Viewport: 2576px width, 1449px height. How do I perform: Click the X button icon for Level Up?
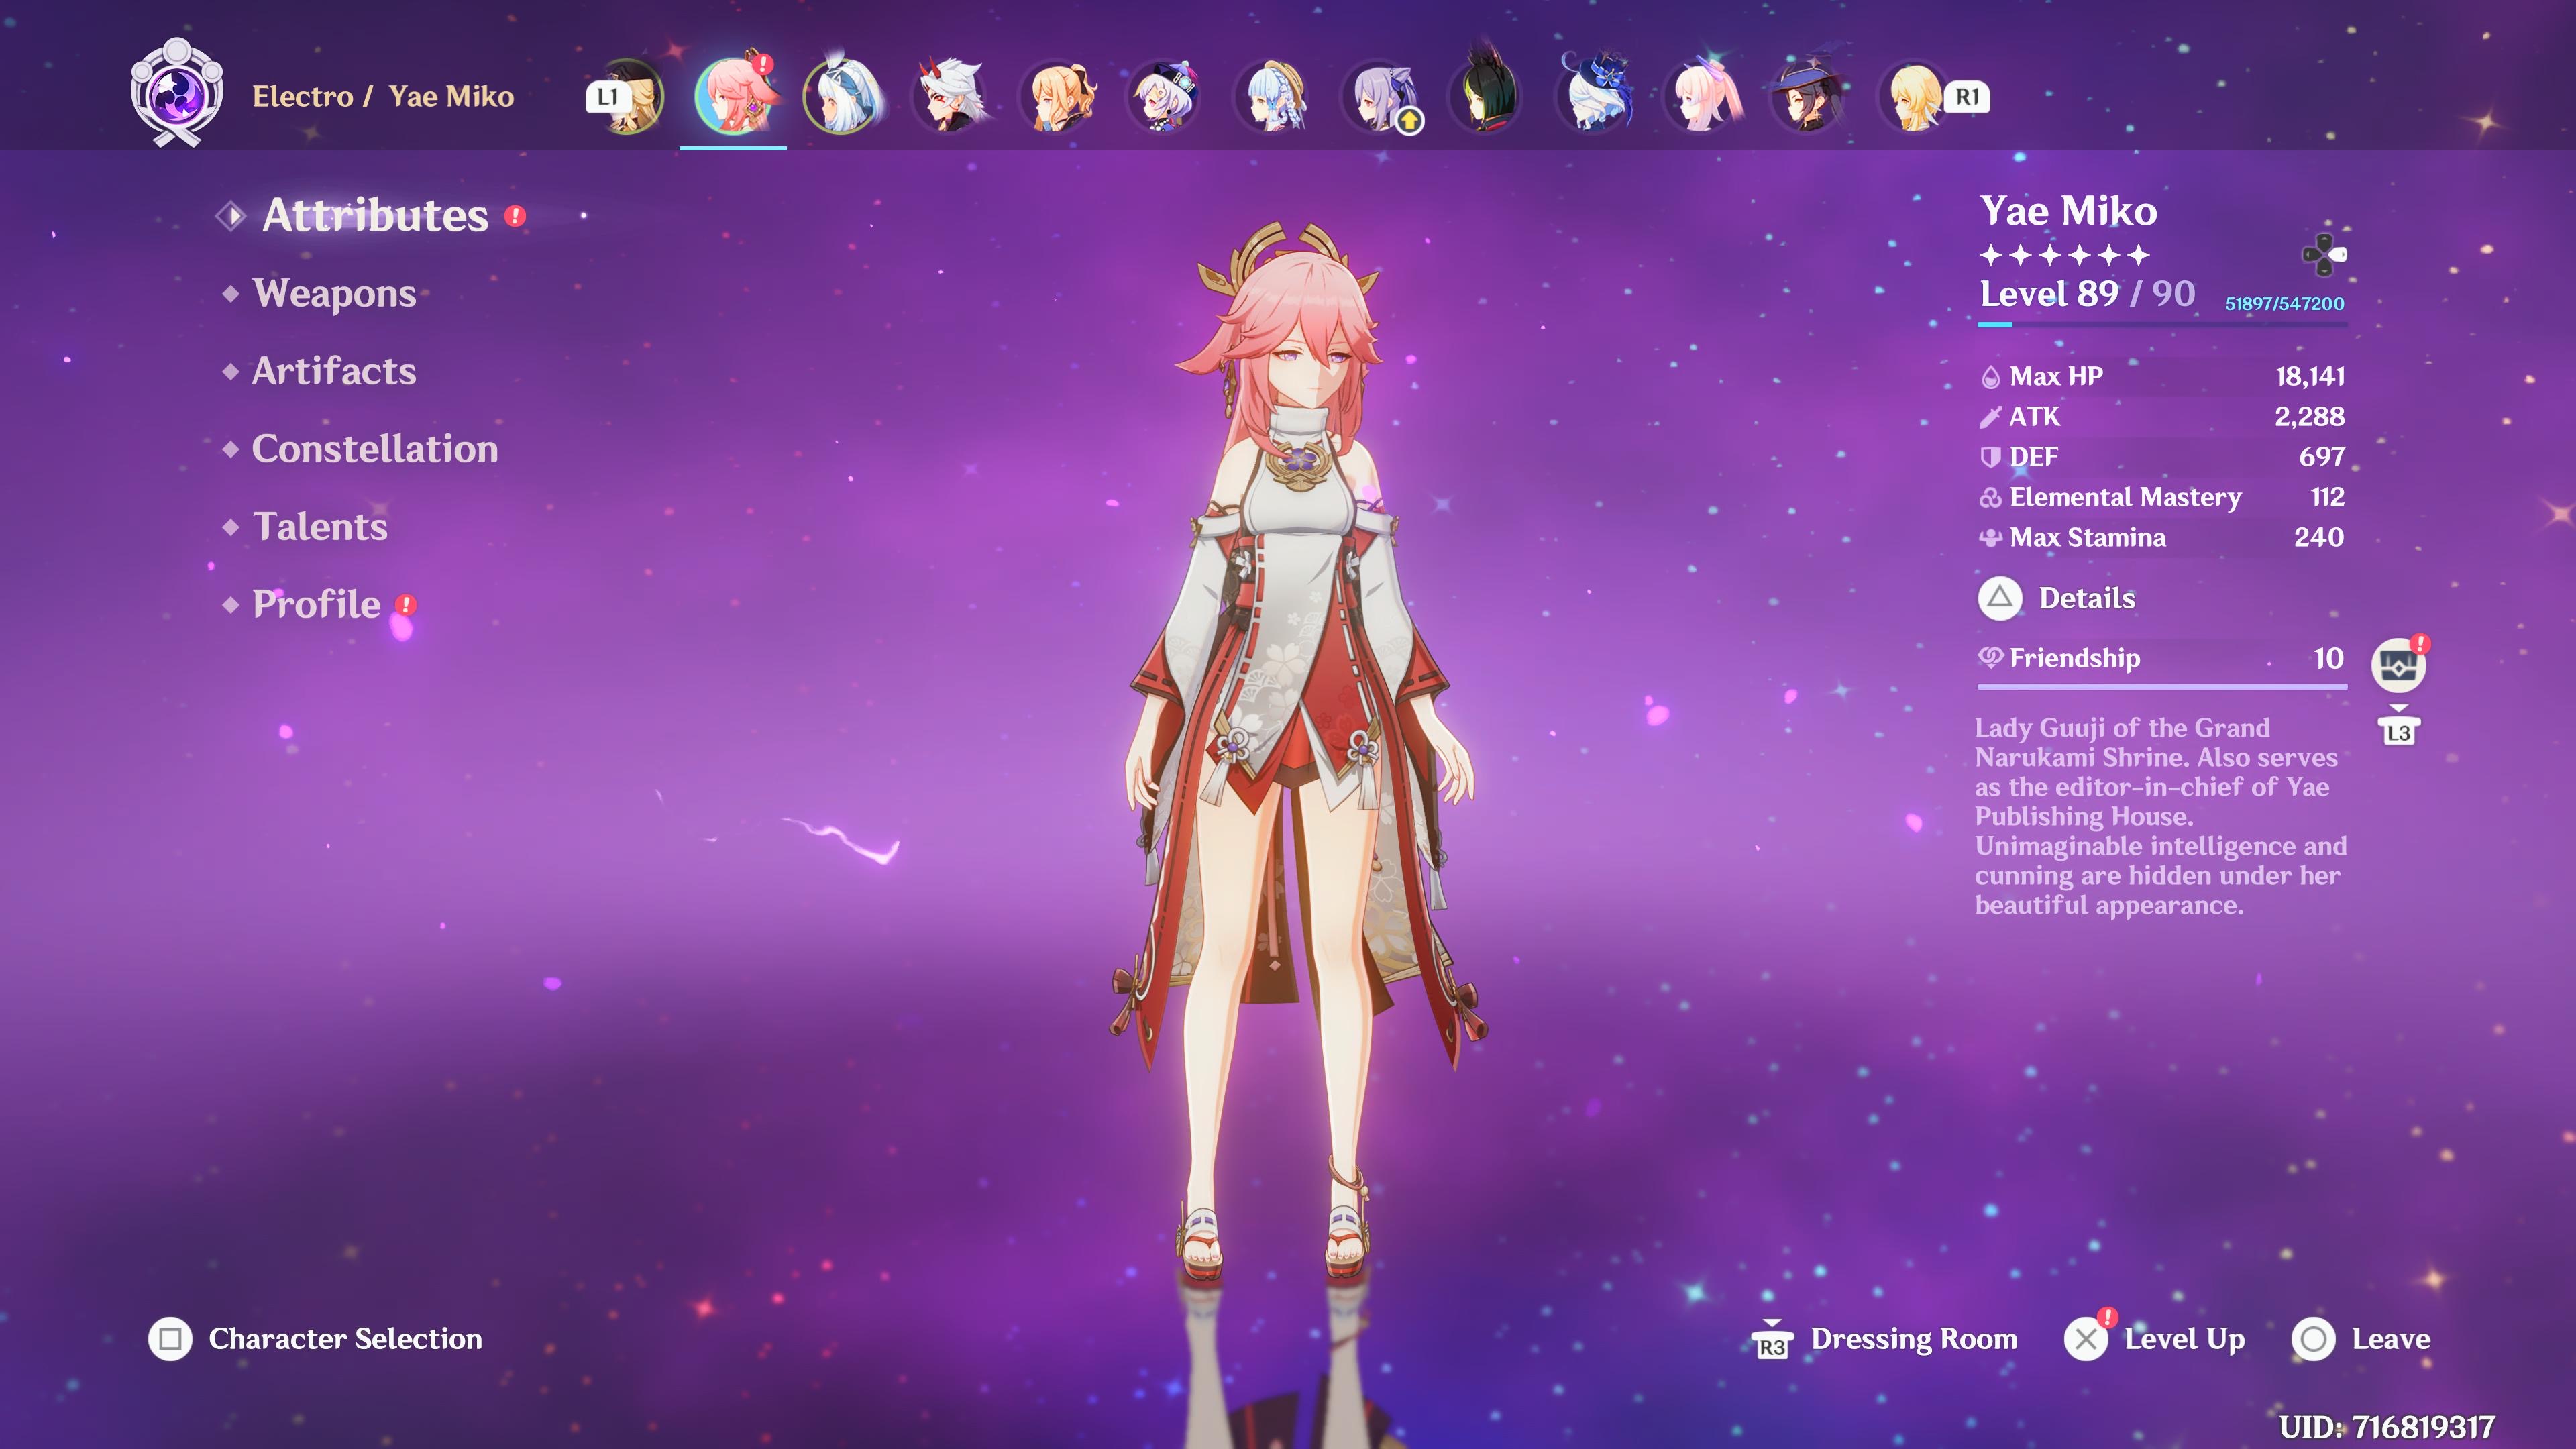tap(2087, 1339)
